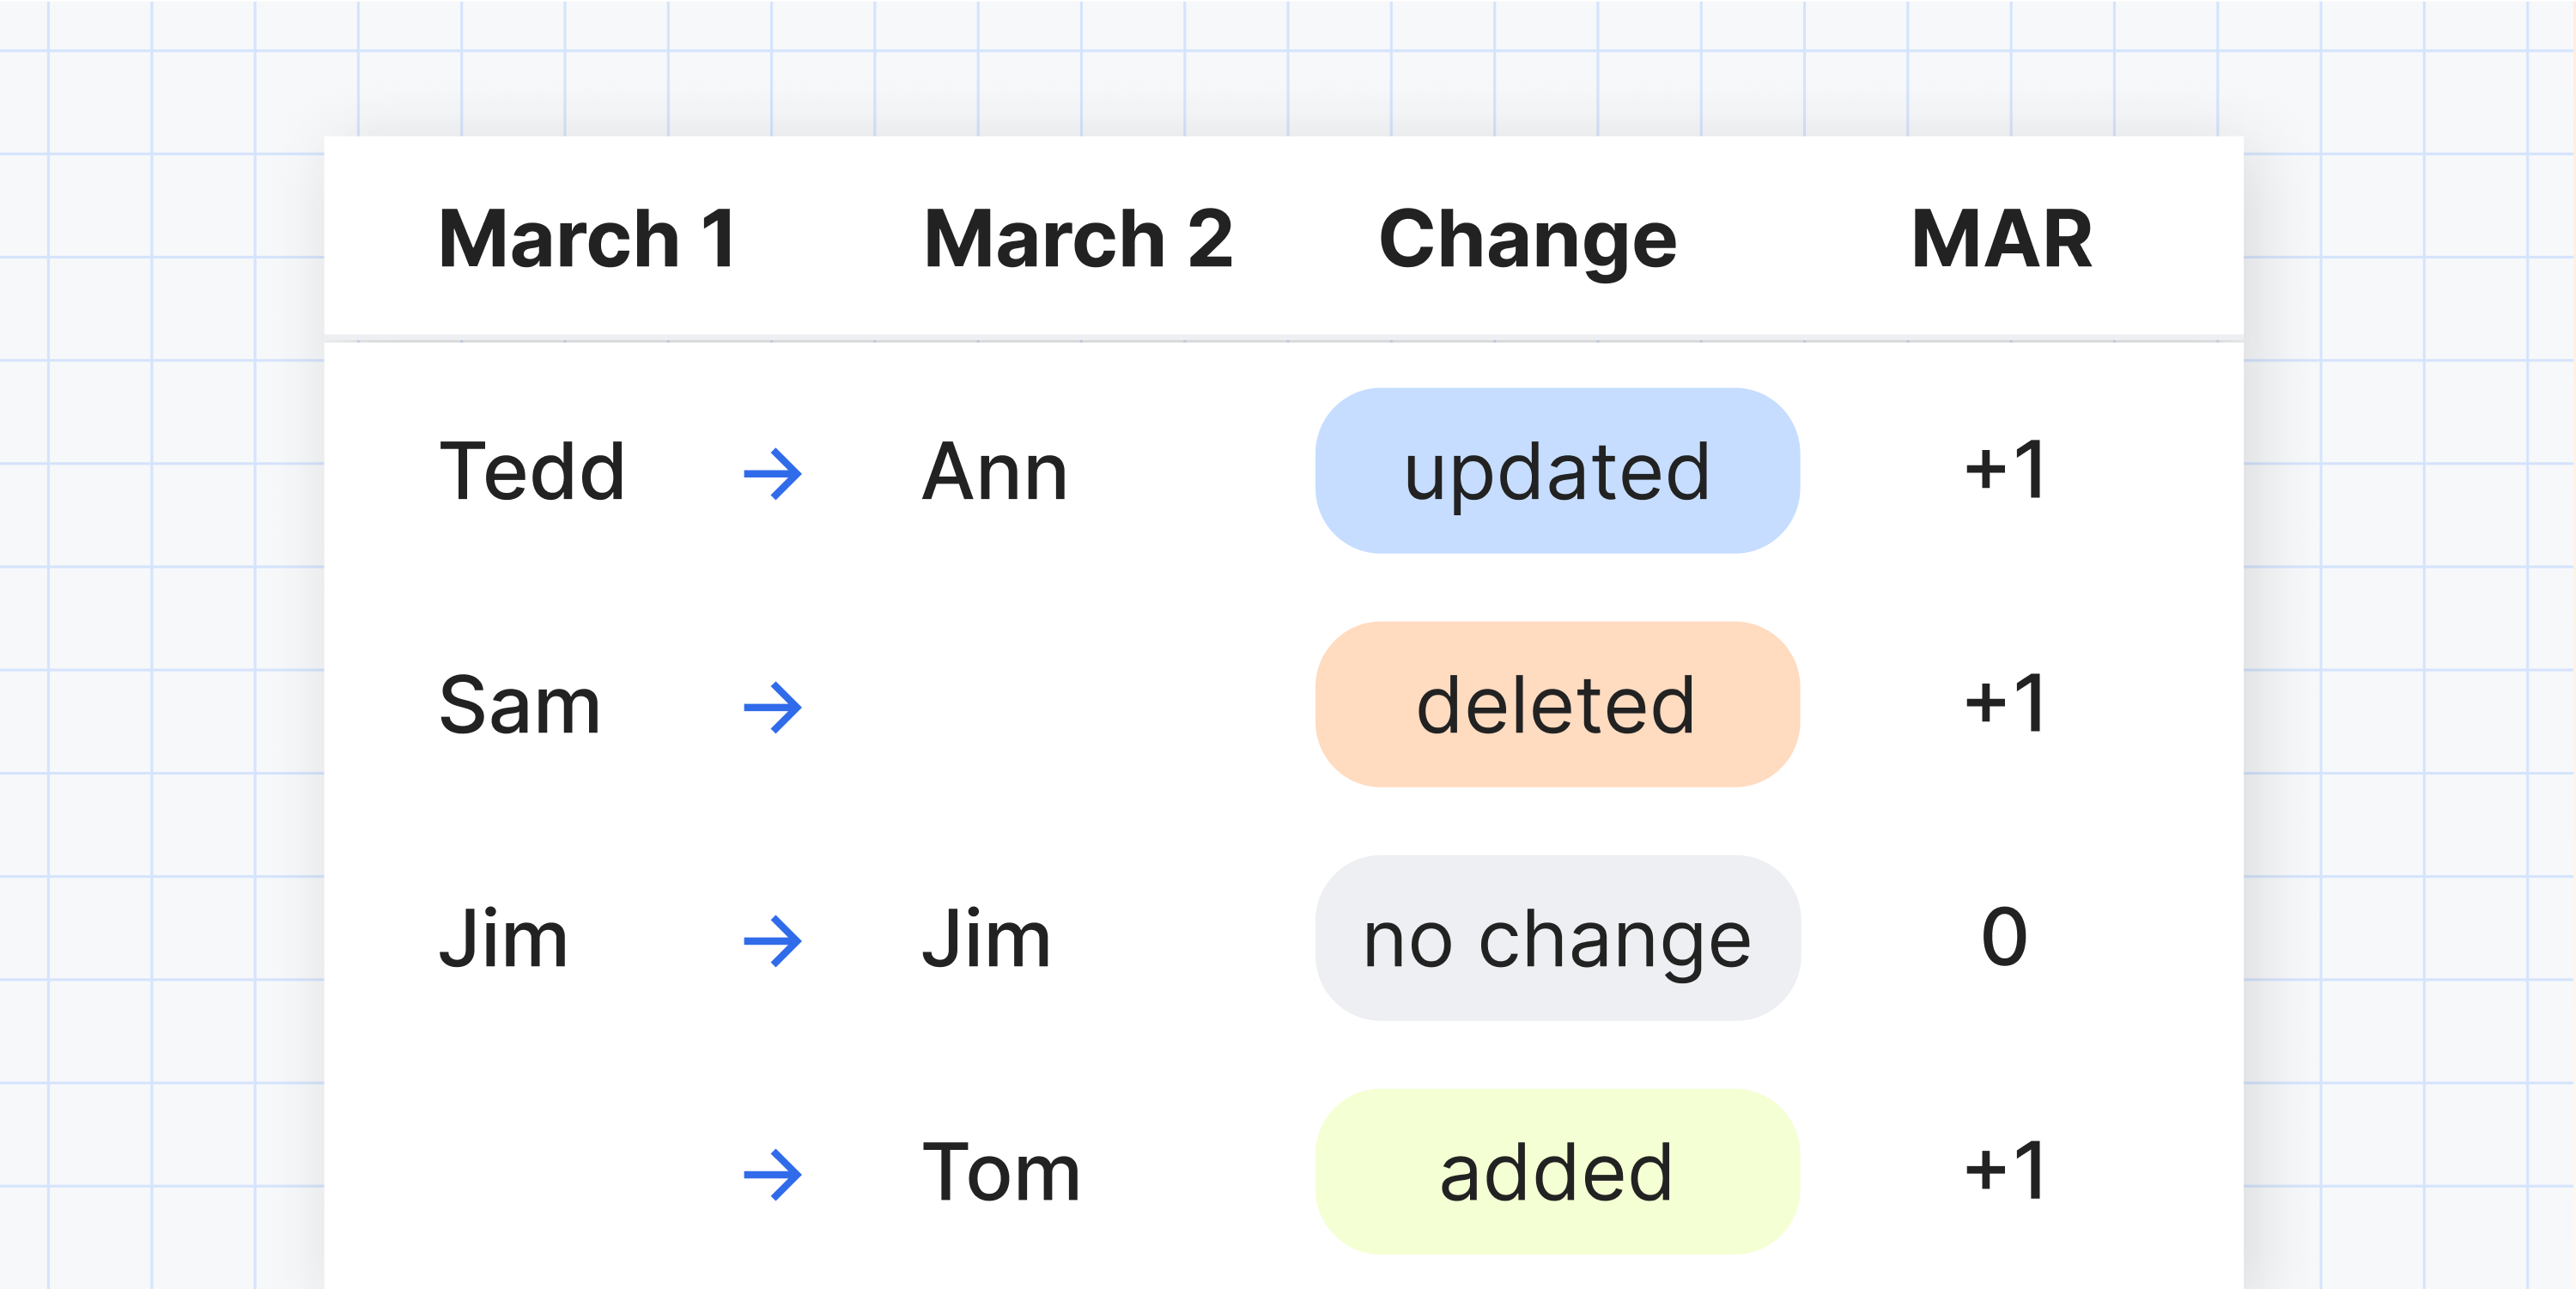Select the name Tom
2576x1289 pixels.
1002,1172
